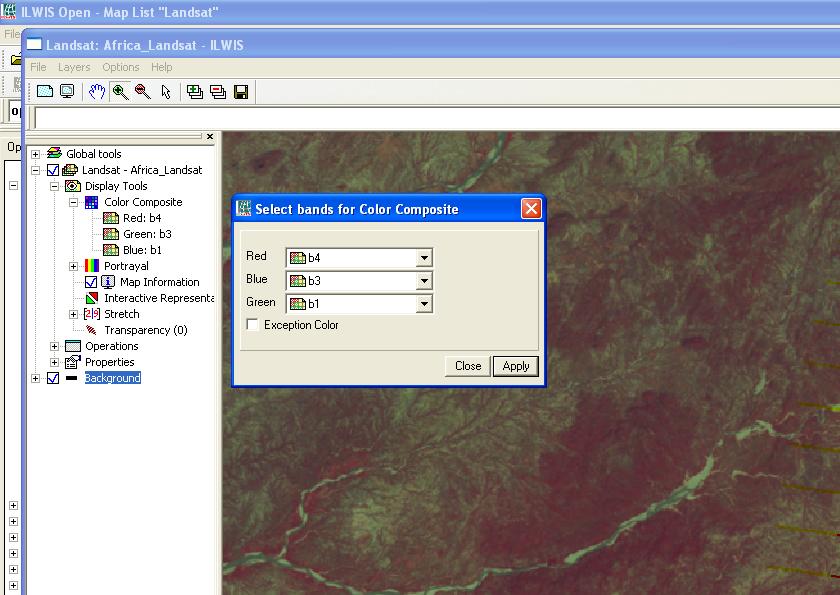The width and height of the screenshot is (840, 595).
Task: Save the map view with floppy icon
Action: pyautogui.click(x=241, y=92)
